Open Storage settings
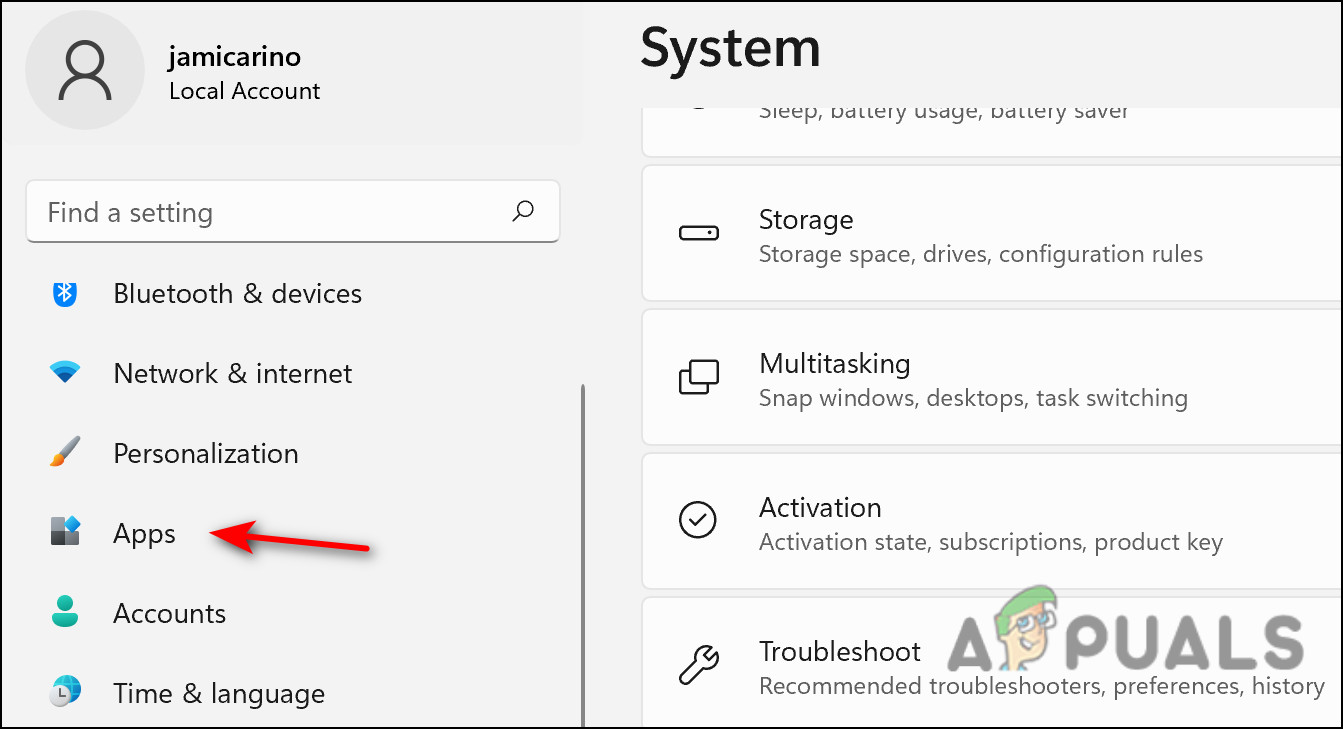Viewport: 1343px width, 729px height. tap(900, 233)
